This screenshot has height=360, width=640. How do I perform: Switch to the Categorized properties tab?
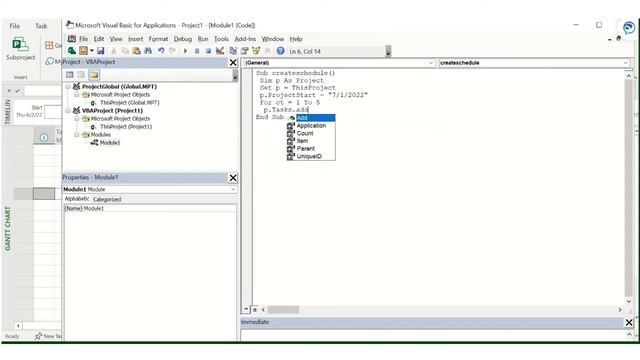(107, 200)
